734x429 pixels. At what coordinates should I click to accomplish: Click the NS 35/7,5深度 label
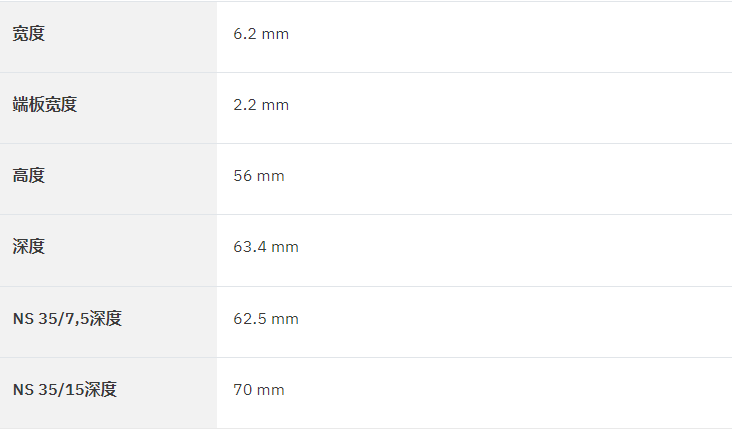click(x=67, y=318)
